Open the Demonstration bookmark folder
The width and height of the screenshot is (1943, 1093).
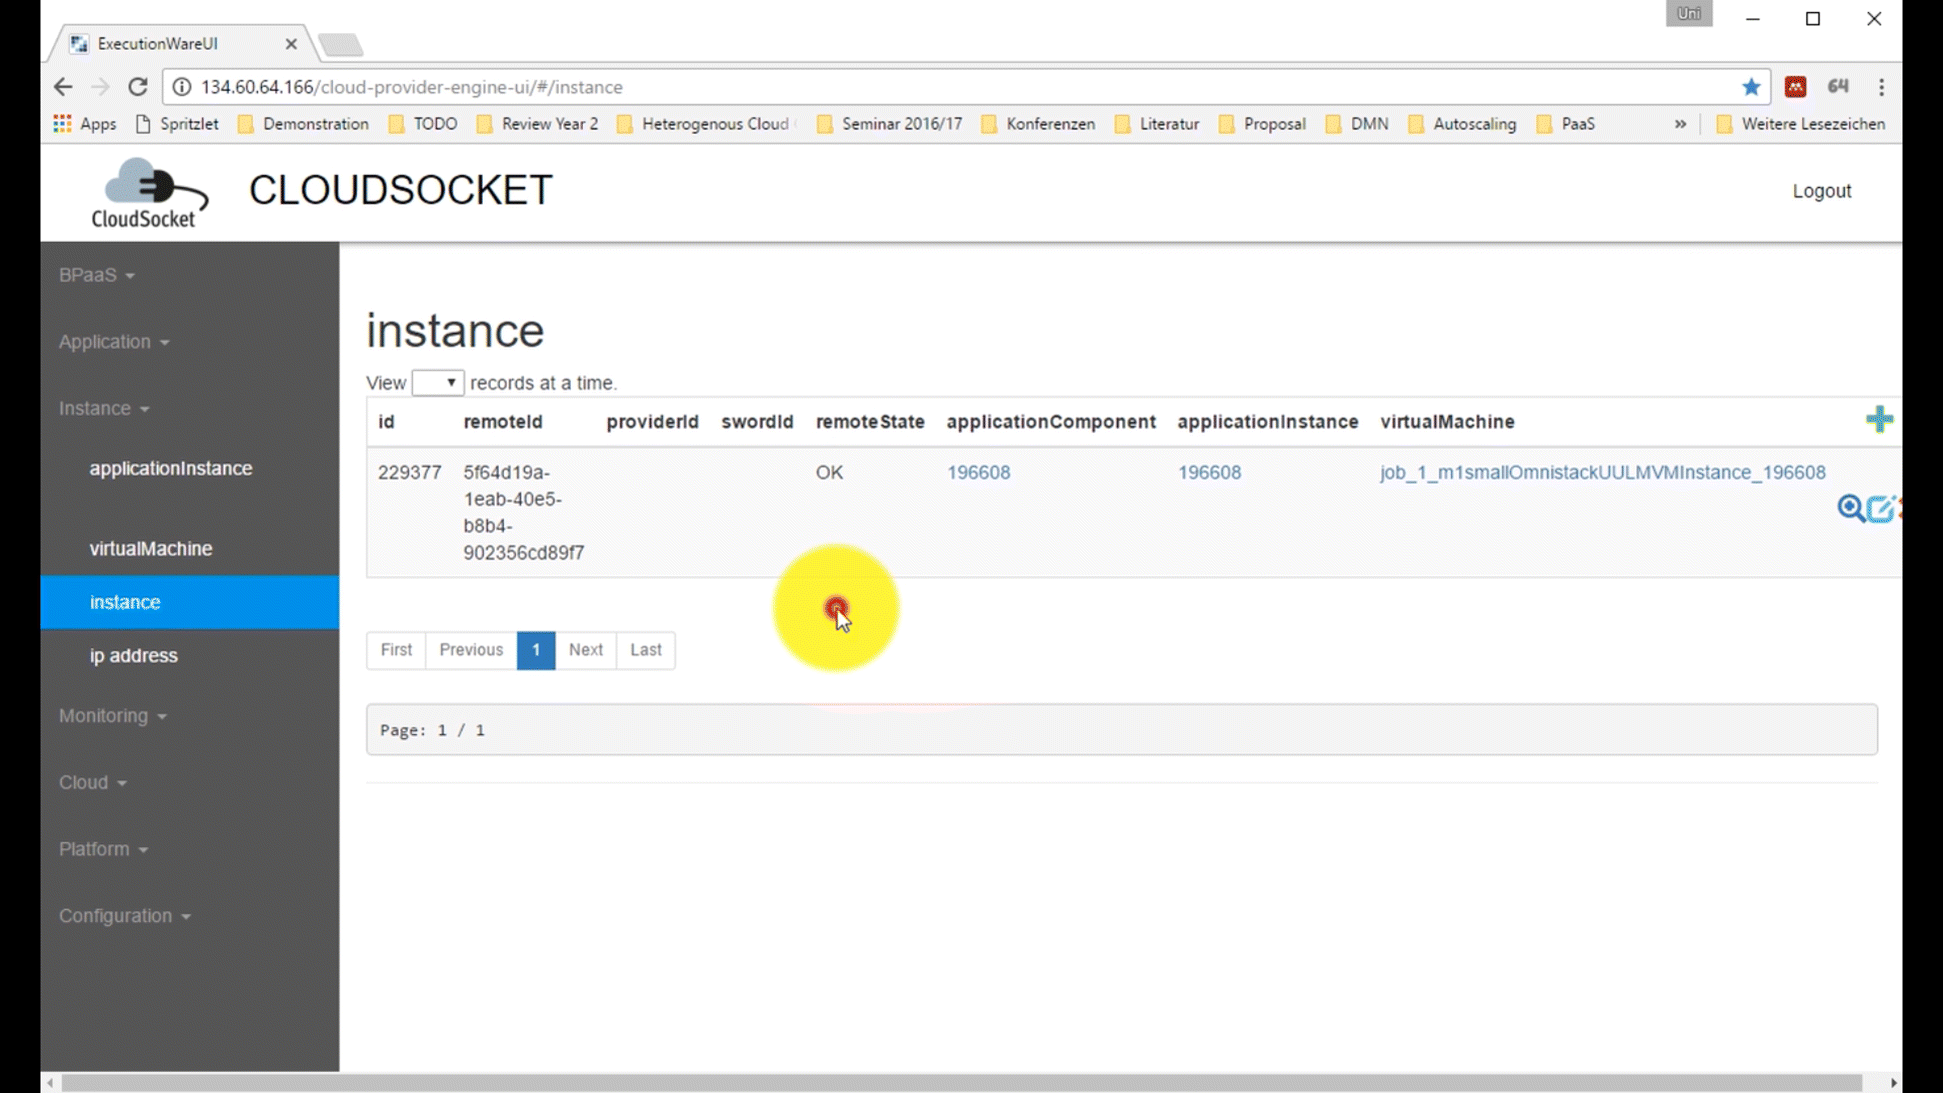pos(304,124)
